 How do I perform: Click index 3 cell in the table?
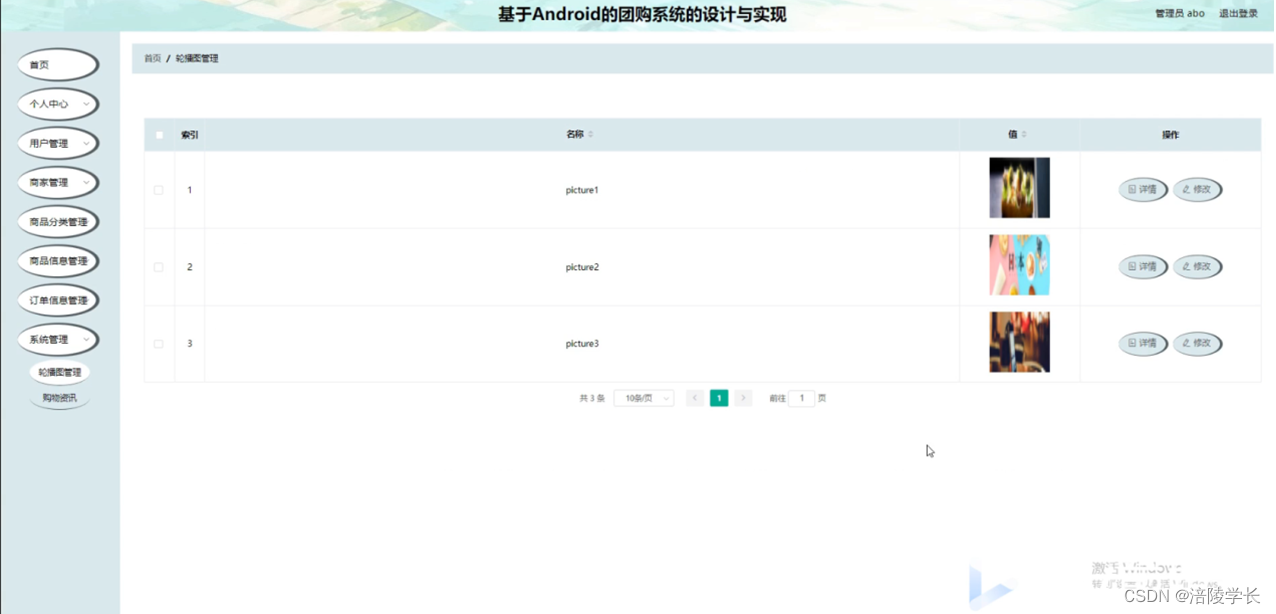click(x=189, y=344)
